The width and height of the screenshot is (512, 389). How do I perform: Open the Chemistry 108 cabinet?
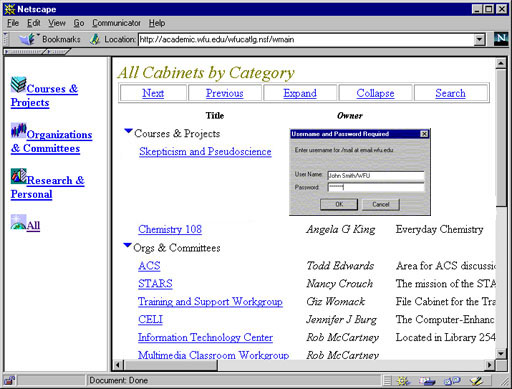tap(170, 229)
